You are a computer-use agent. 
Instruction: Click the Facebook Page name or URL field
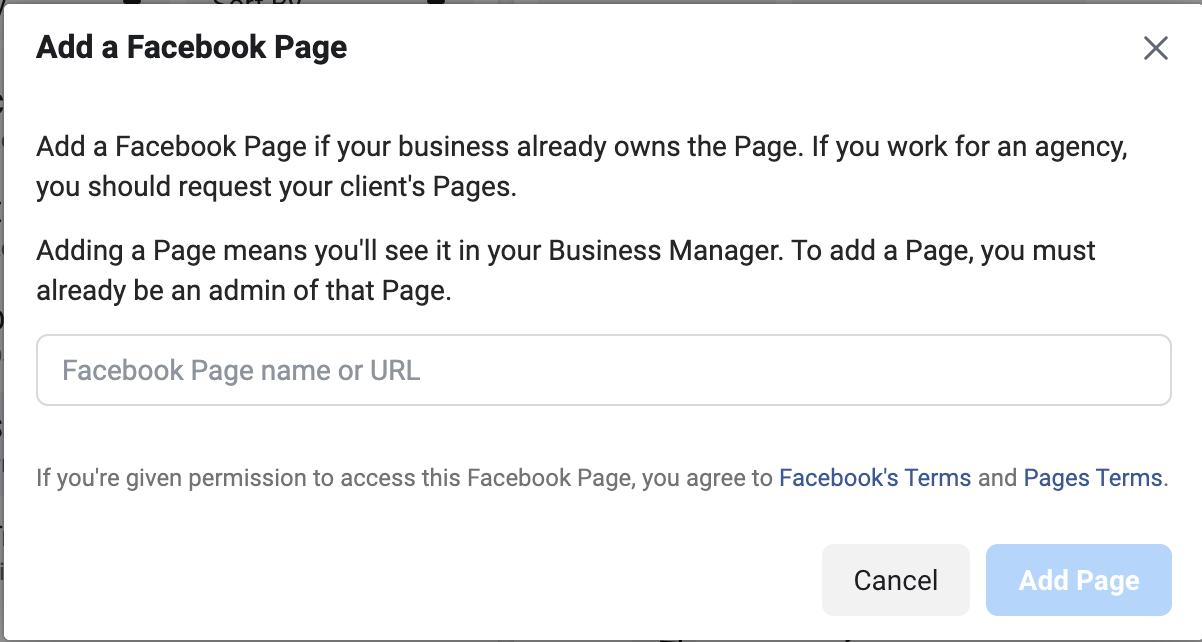603,370
